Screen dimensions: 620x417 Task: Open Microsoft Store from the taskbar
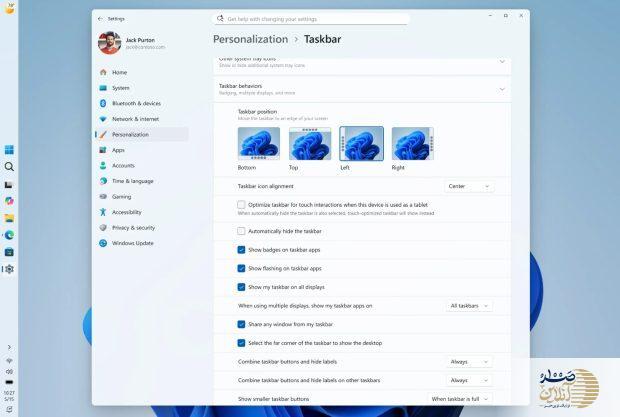coord(9,252)
